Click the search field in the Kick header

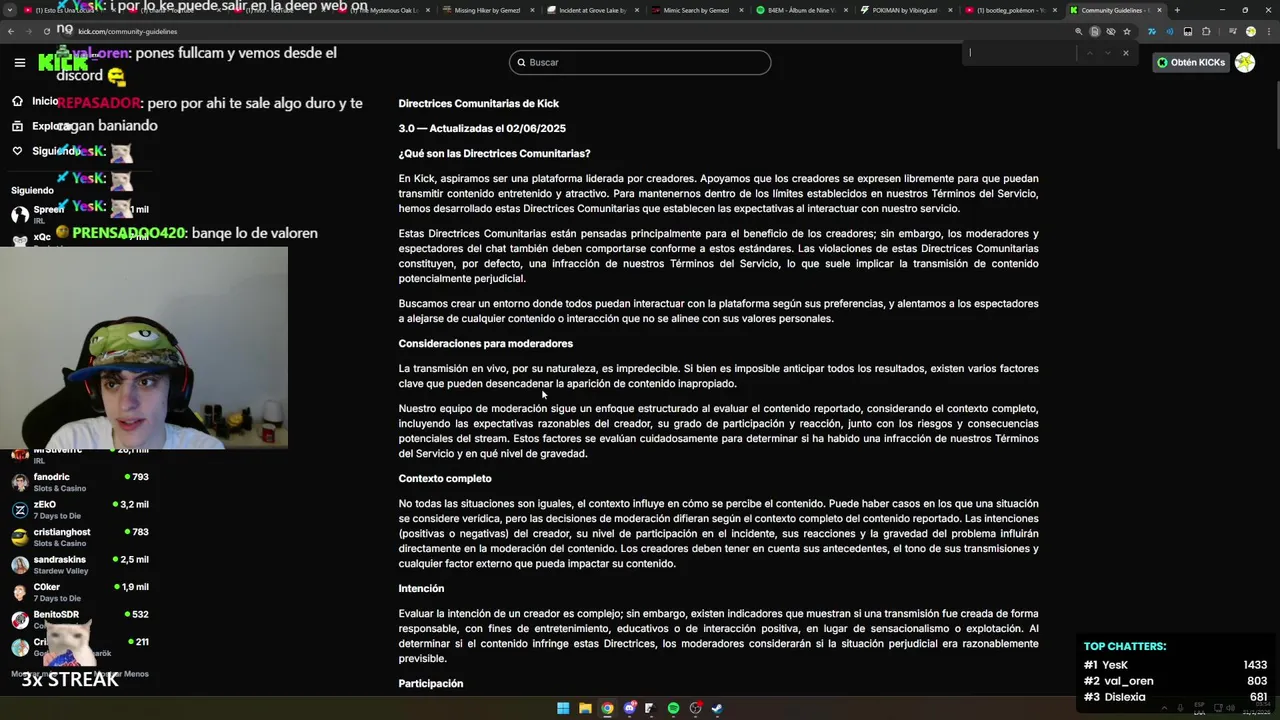point(640,62)
